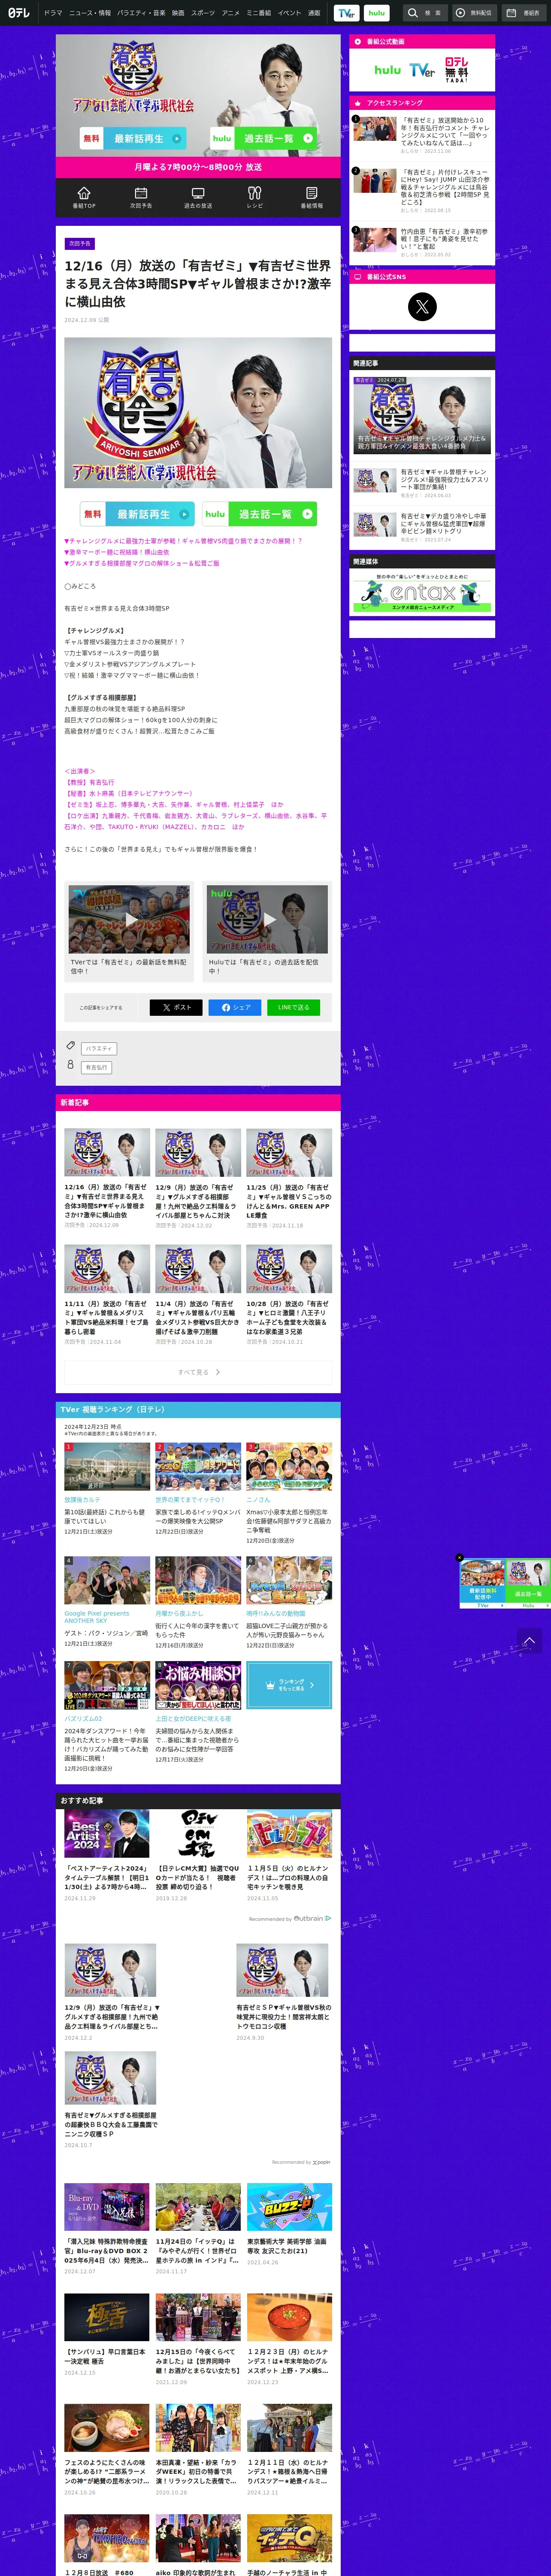
Task: Open 日テレ無料 TADA logo
Action: [x=456, y=69]
